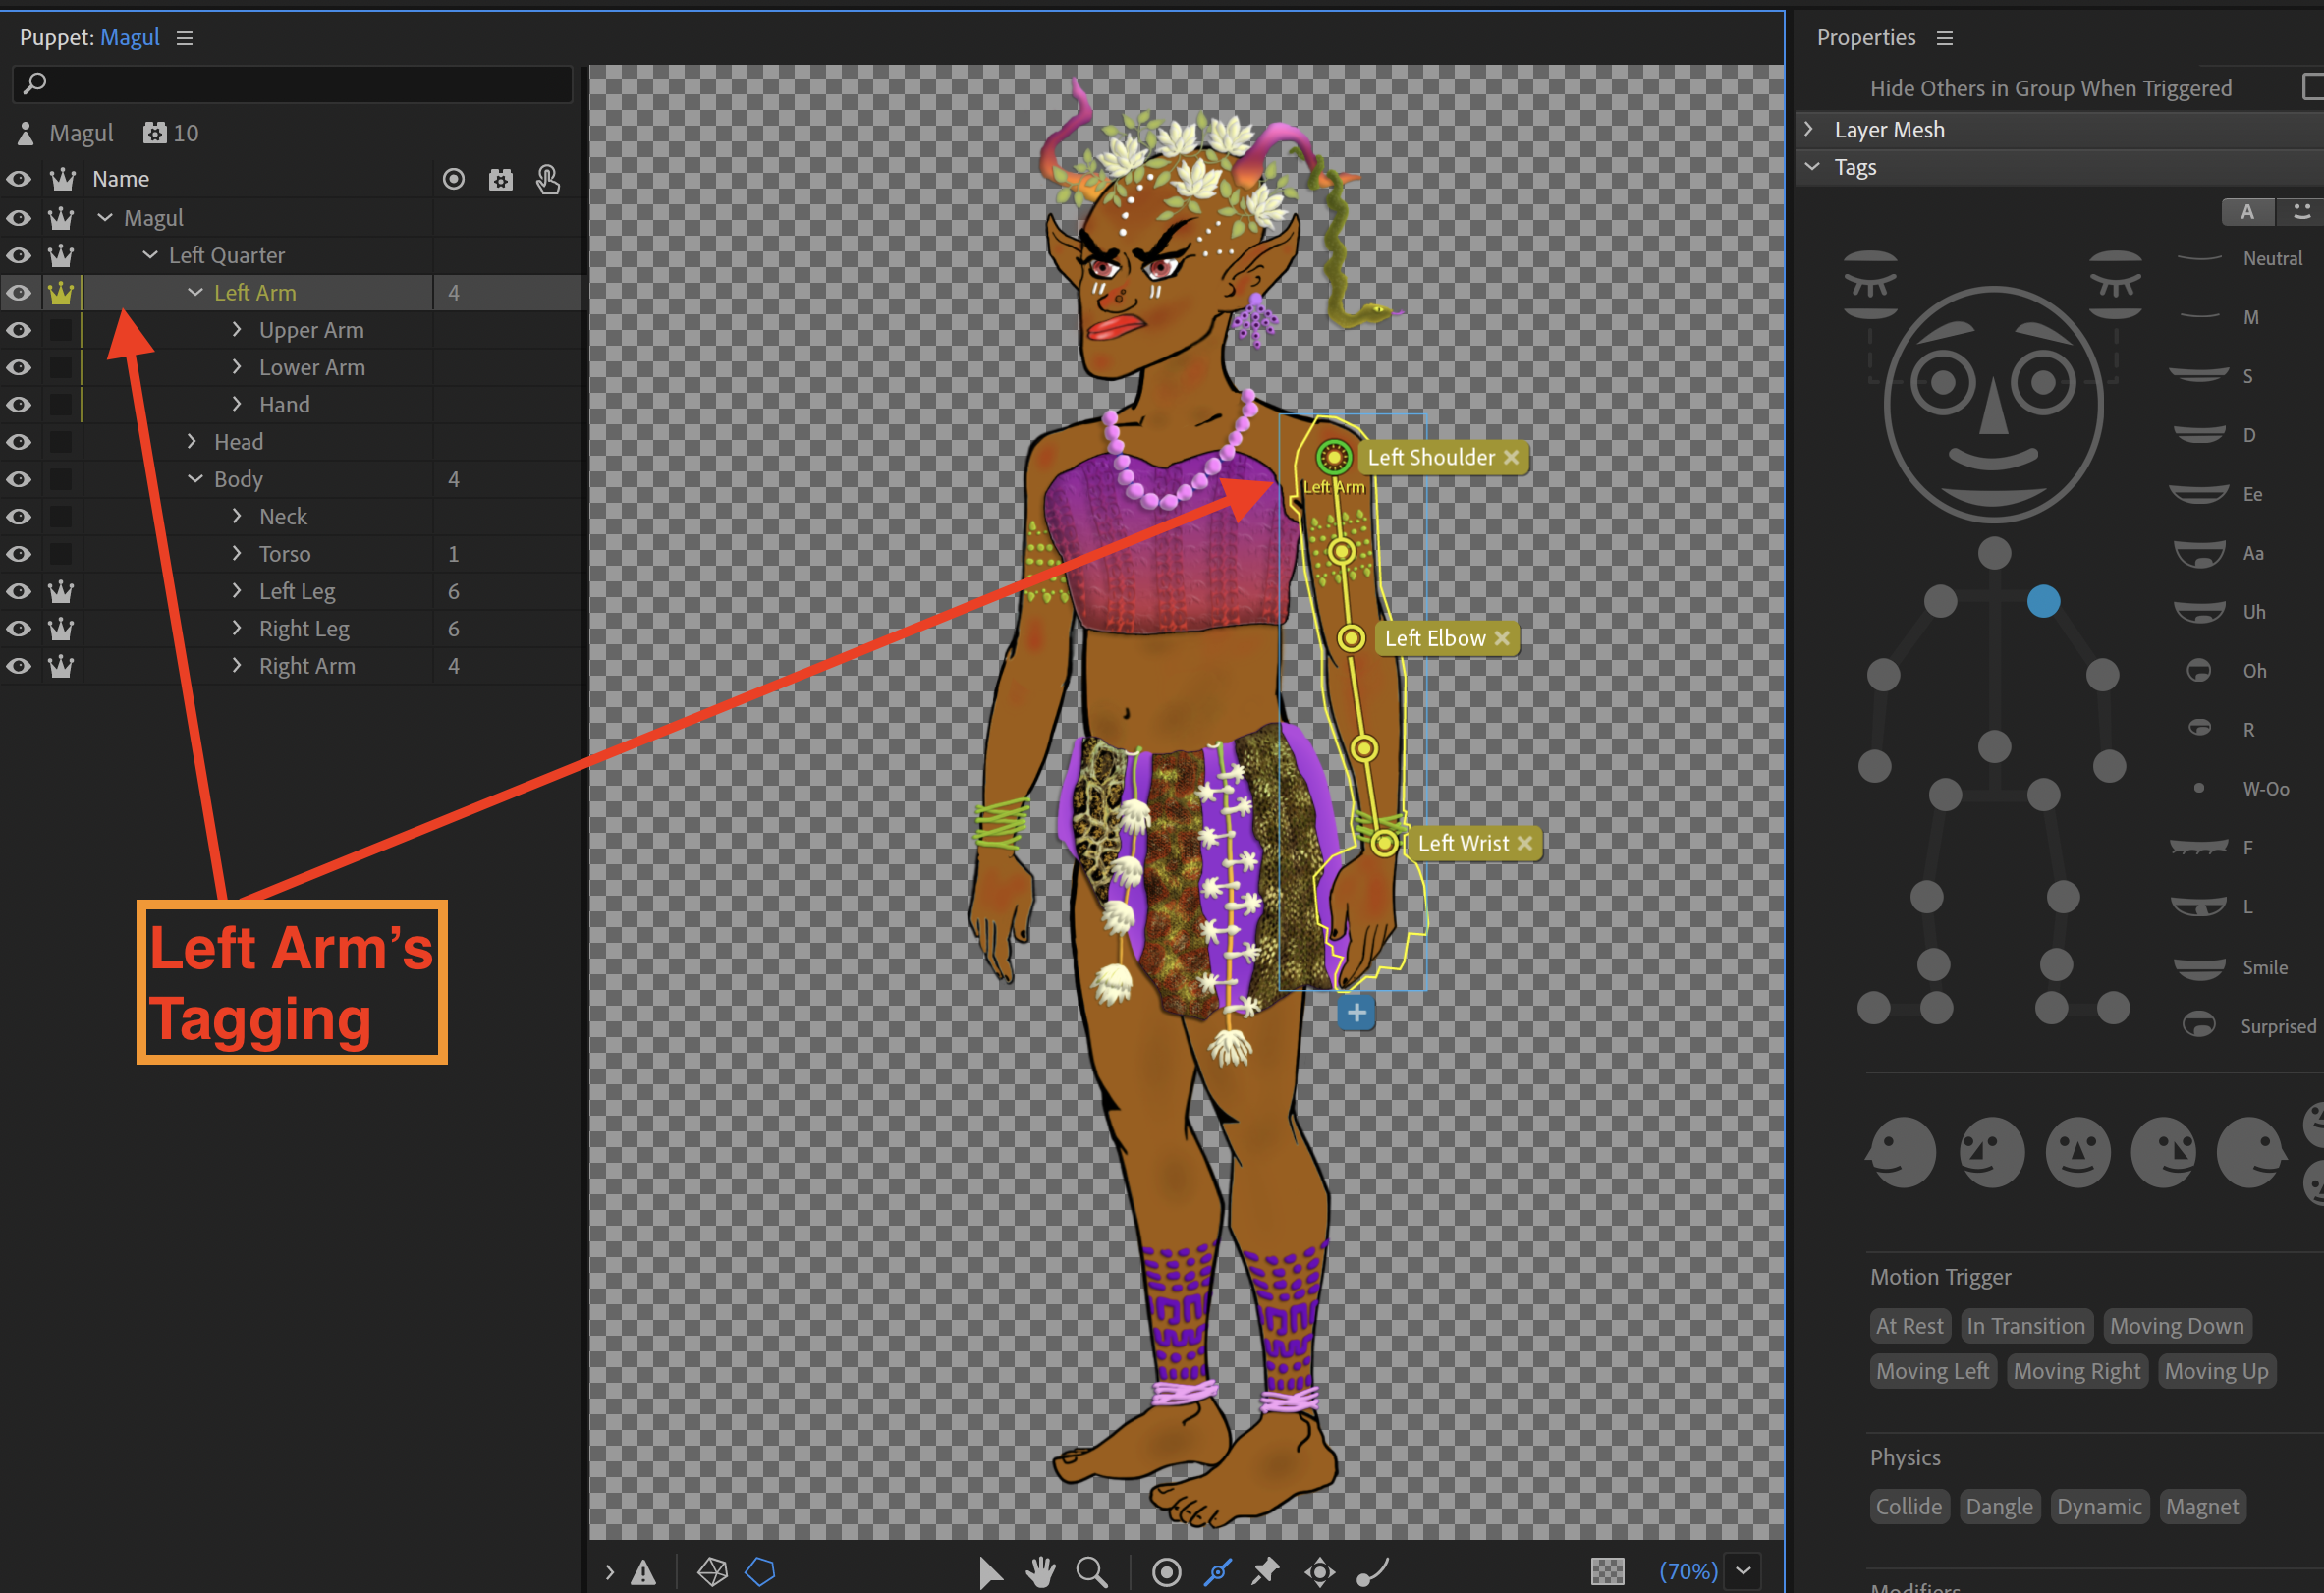Collapse the Left Arm group
Viewport: 2324px width, 1593px height.
point(194,292)
